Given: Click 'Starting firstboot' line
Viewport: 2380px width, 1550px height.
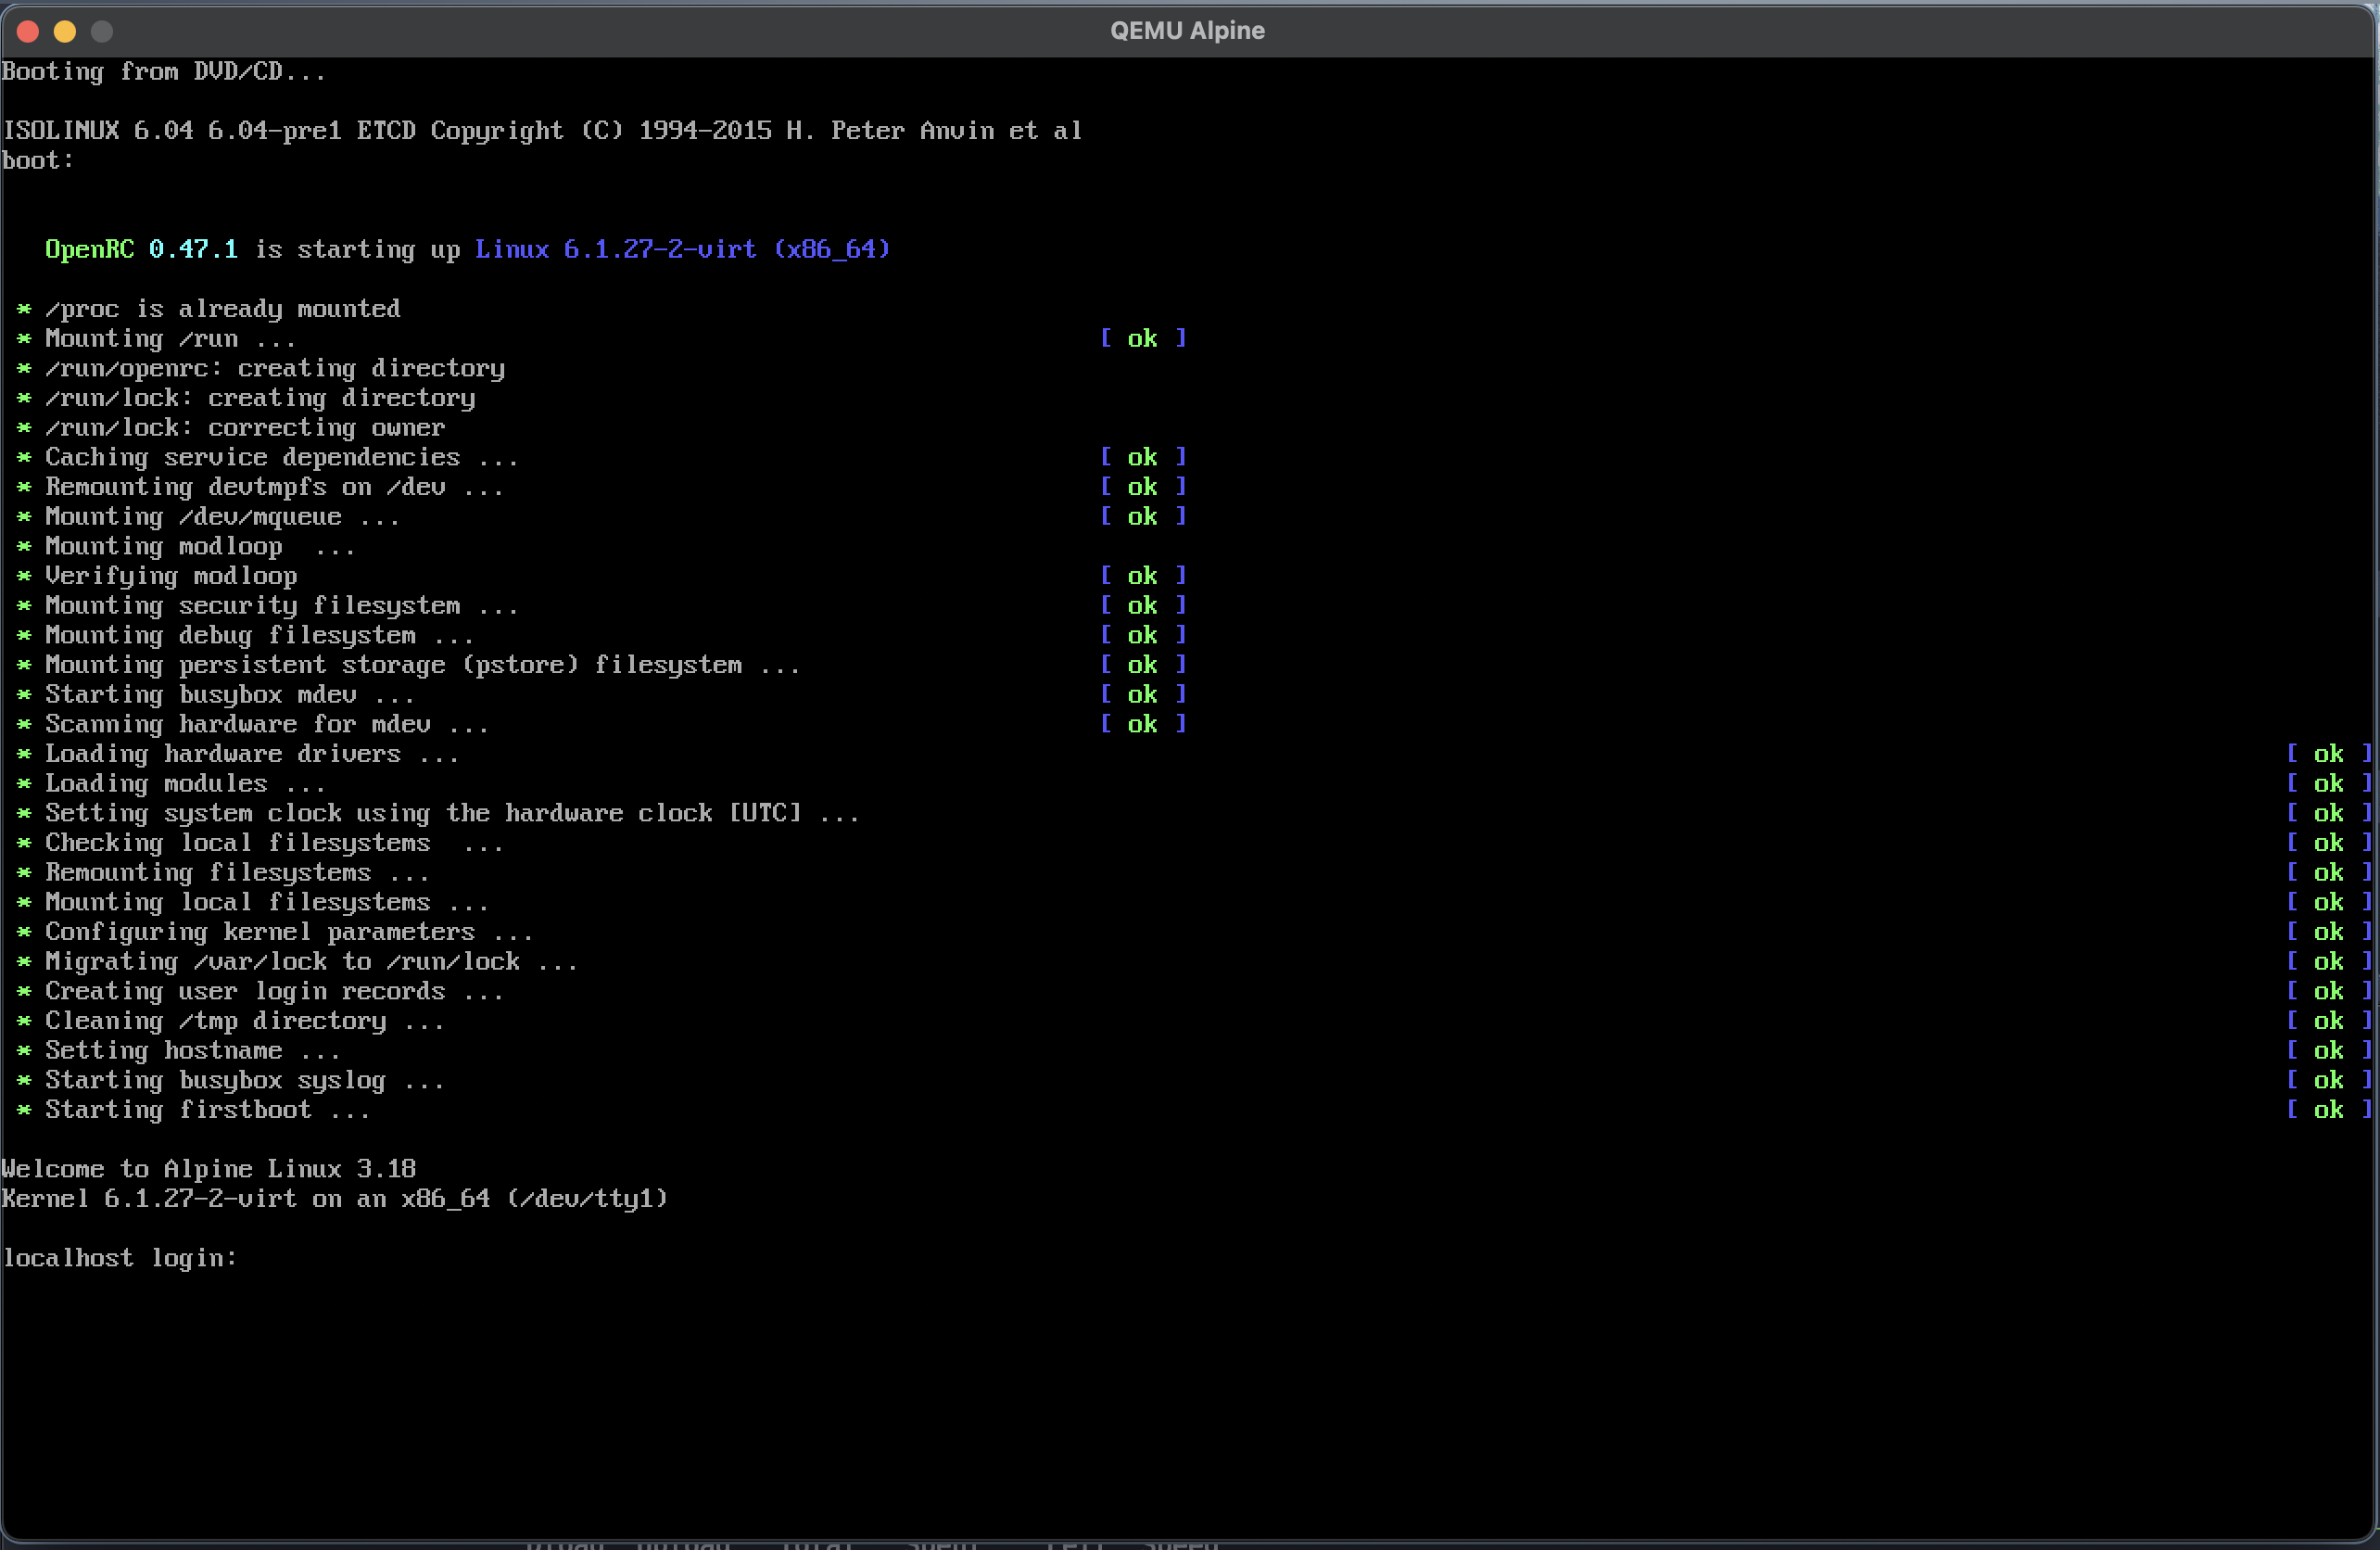Looking at the screenshot, I should [208, 1110].
